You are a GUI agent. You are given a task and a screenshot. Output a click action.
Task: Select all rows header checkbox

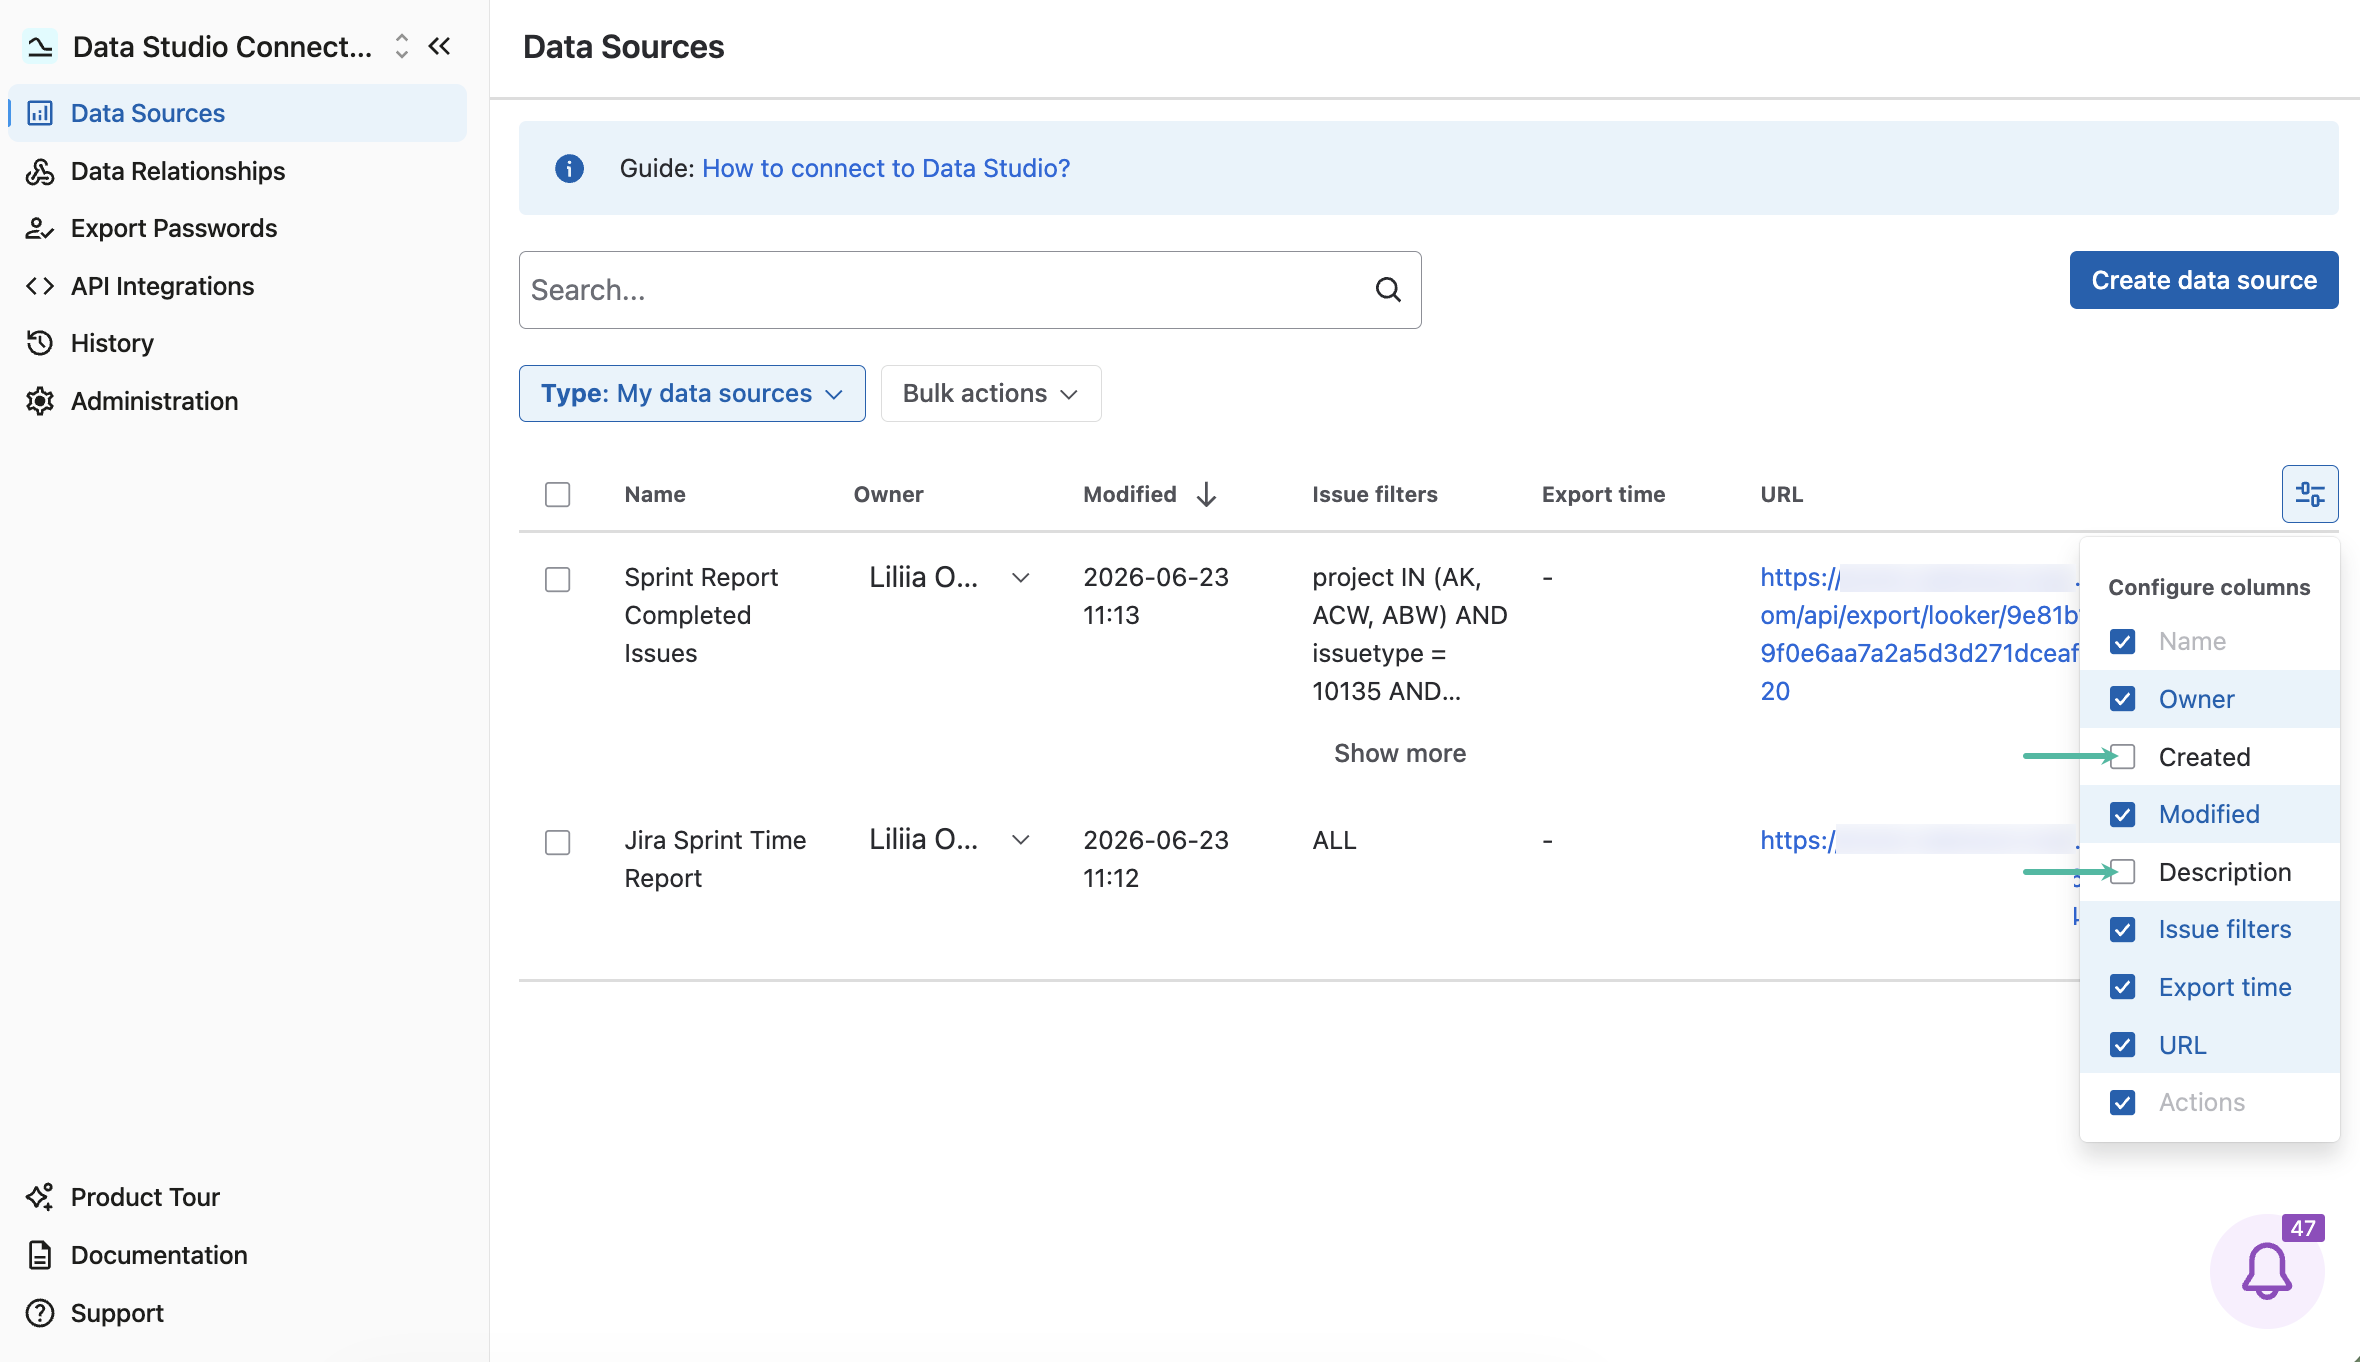tap(558, 494)
